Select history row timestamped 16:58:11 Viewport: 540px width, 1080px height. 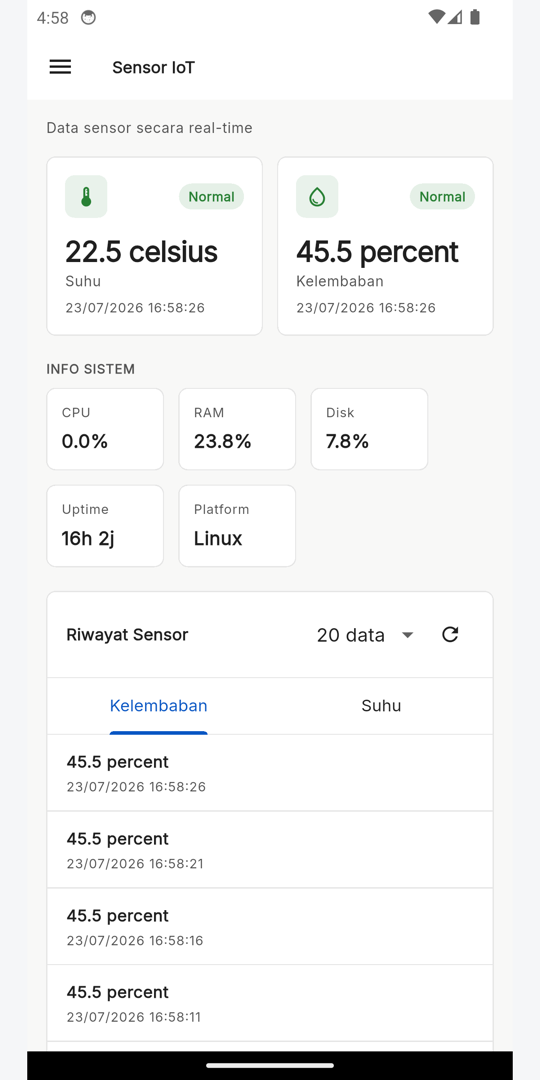[270, 1003]
